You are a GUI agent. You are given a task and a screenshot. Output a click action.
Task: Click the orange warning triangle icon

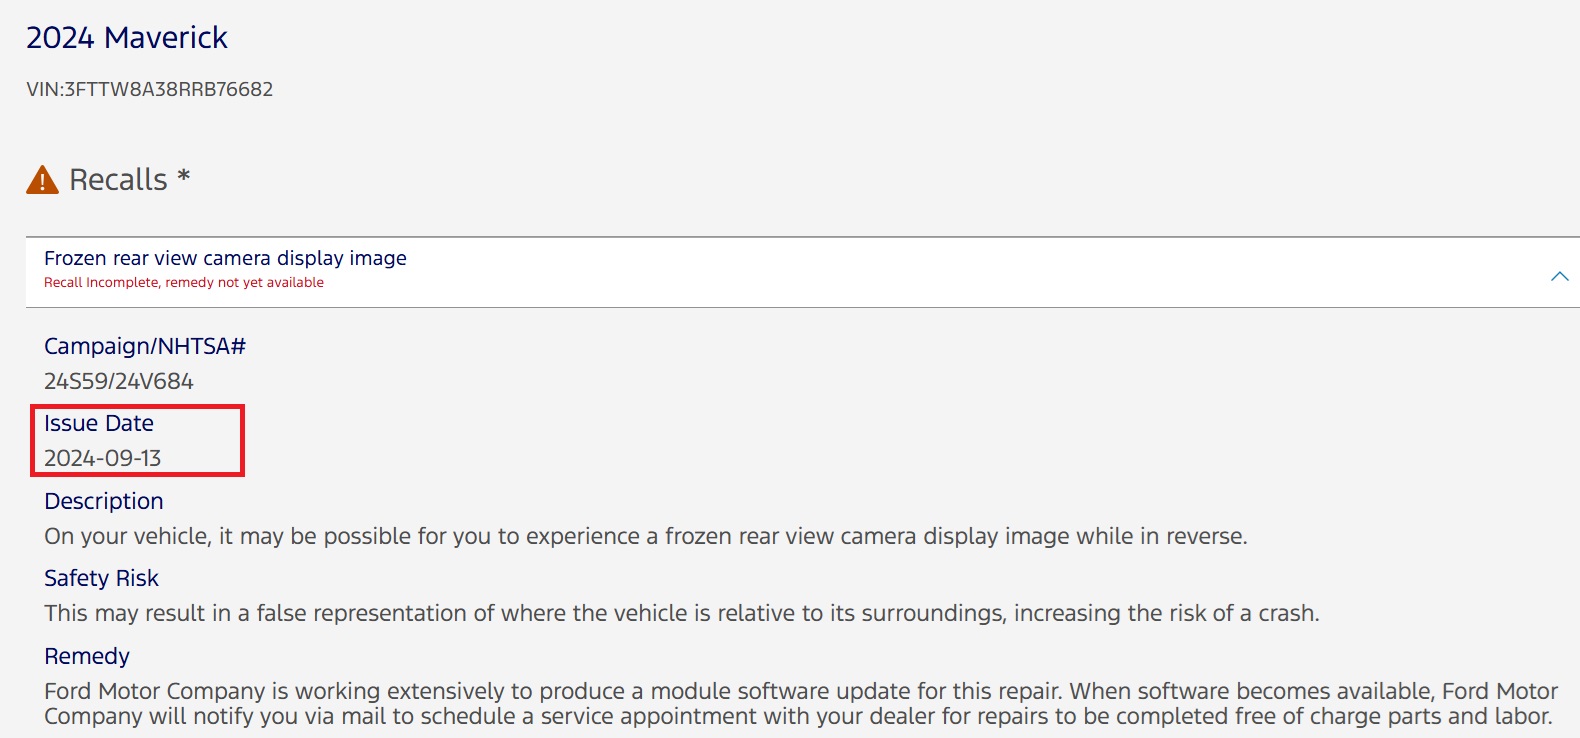point(42,180)
